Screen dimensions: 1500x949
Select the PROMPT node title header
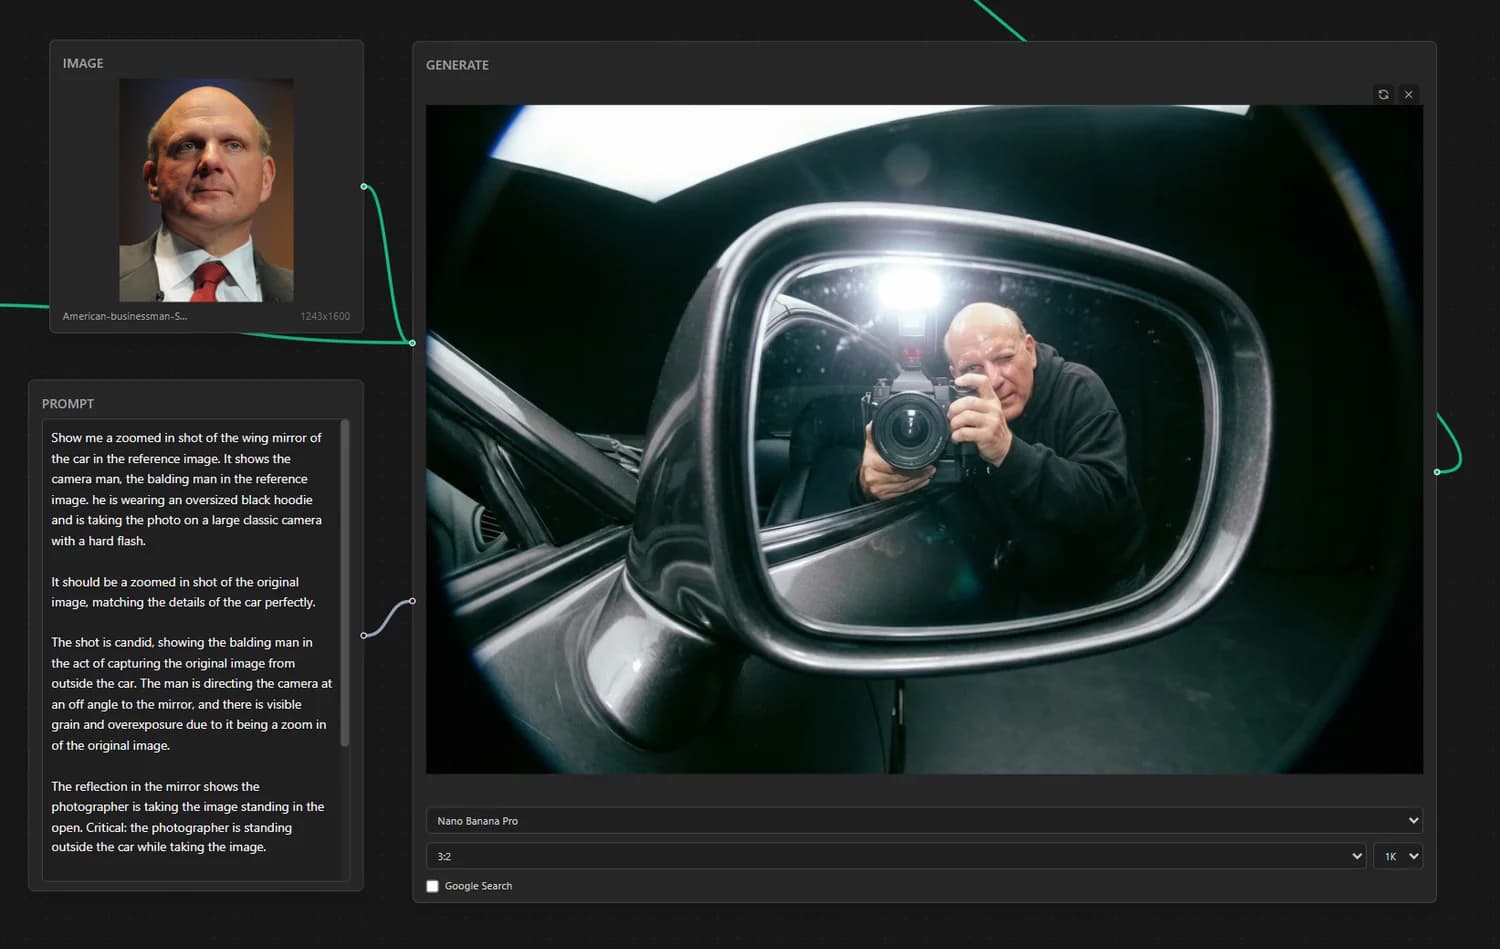pos(68,404)
